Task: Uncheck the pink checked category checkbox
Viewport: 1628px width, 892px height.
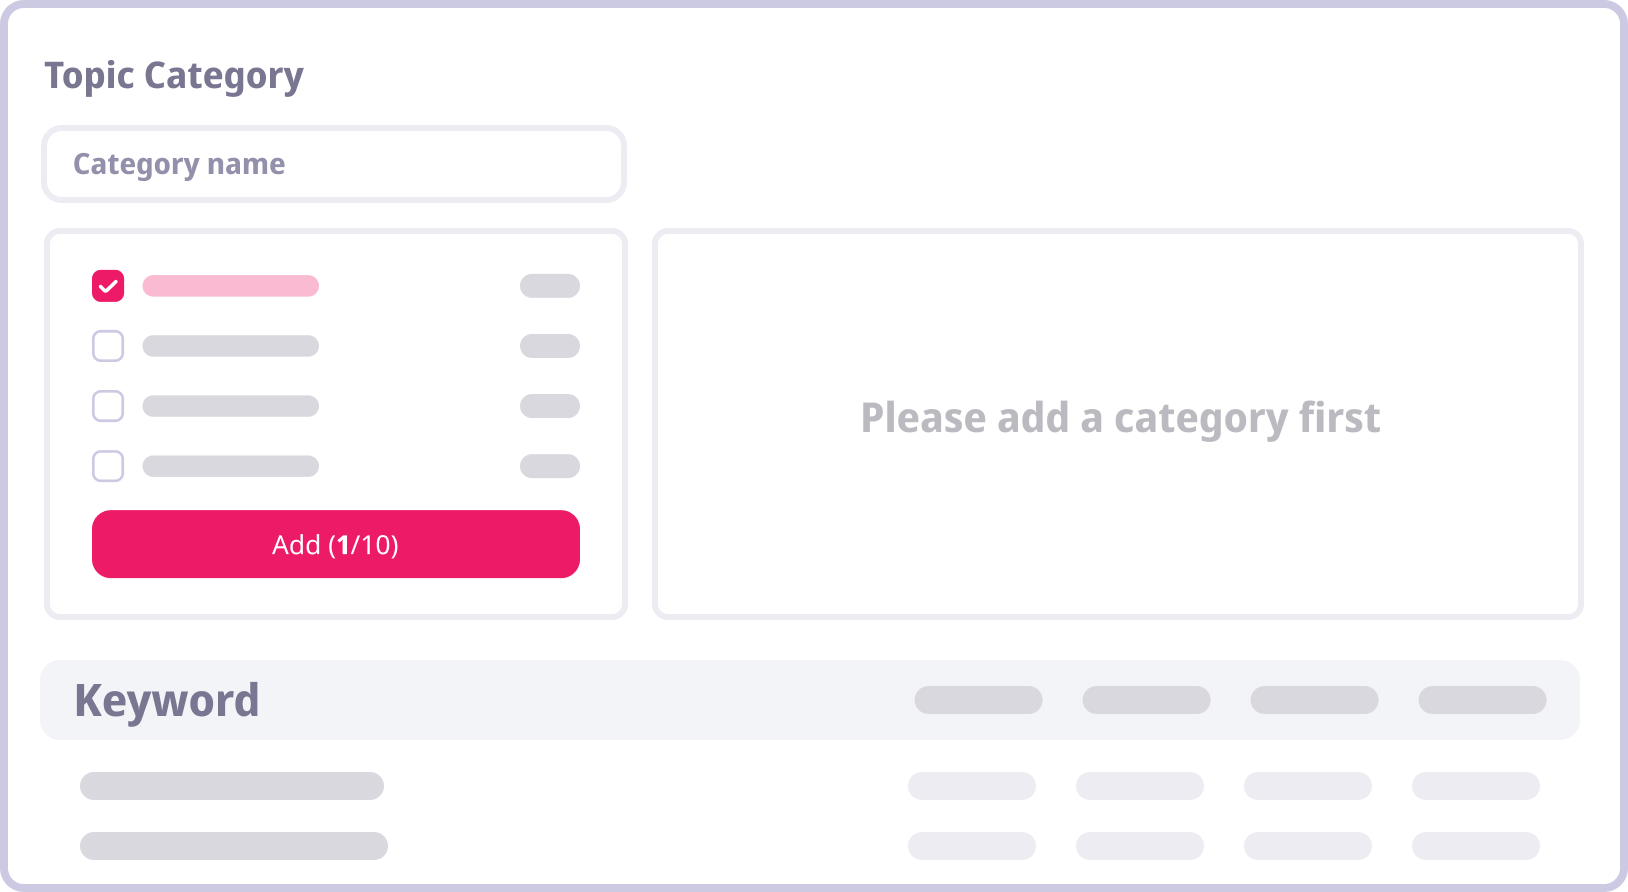Action: pos(108,286)
